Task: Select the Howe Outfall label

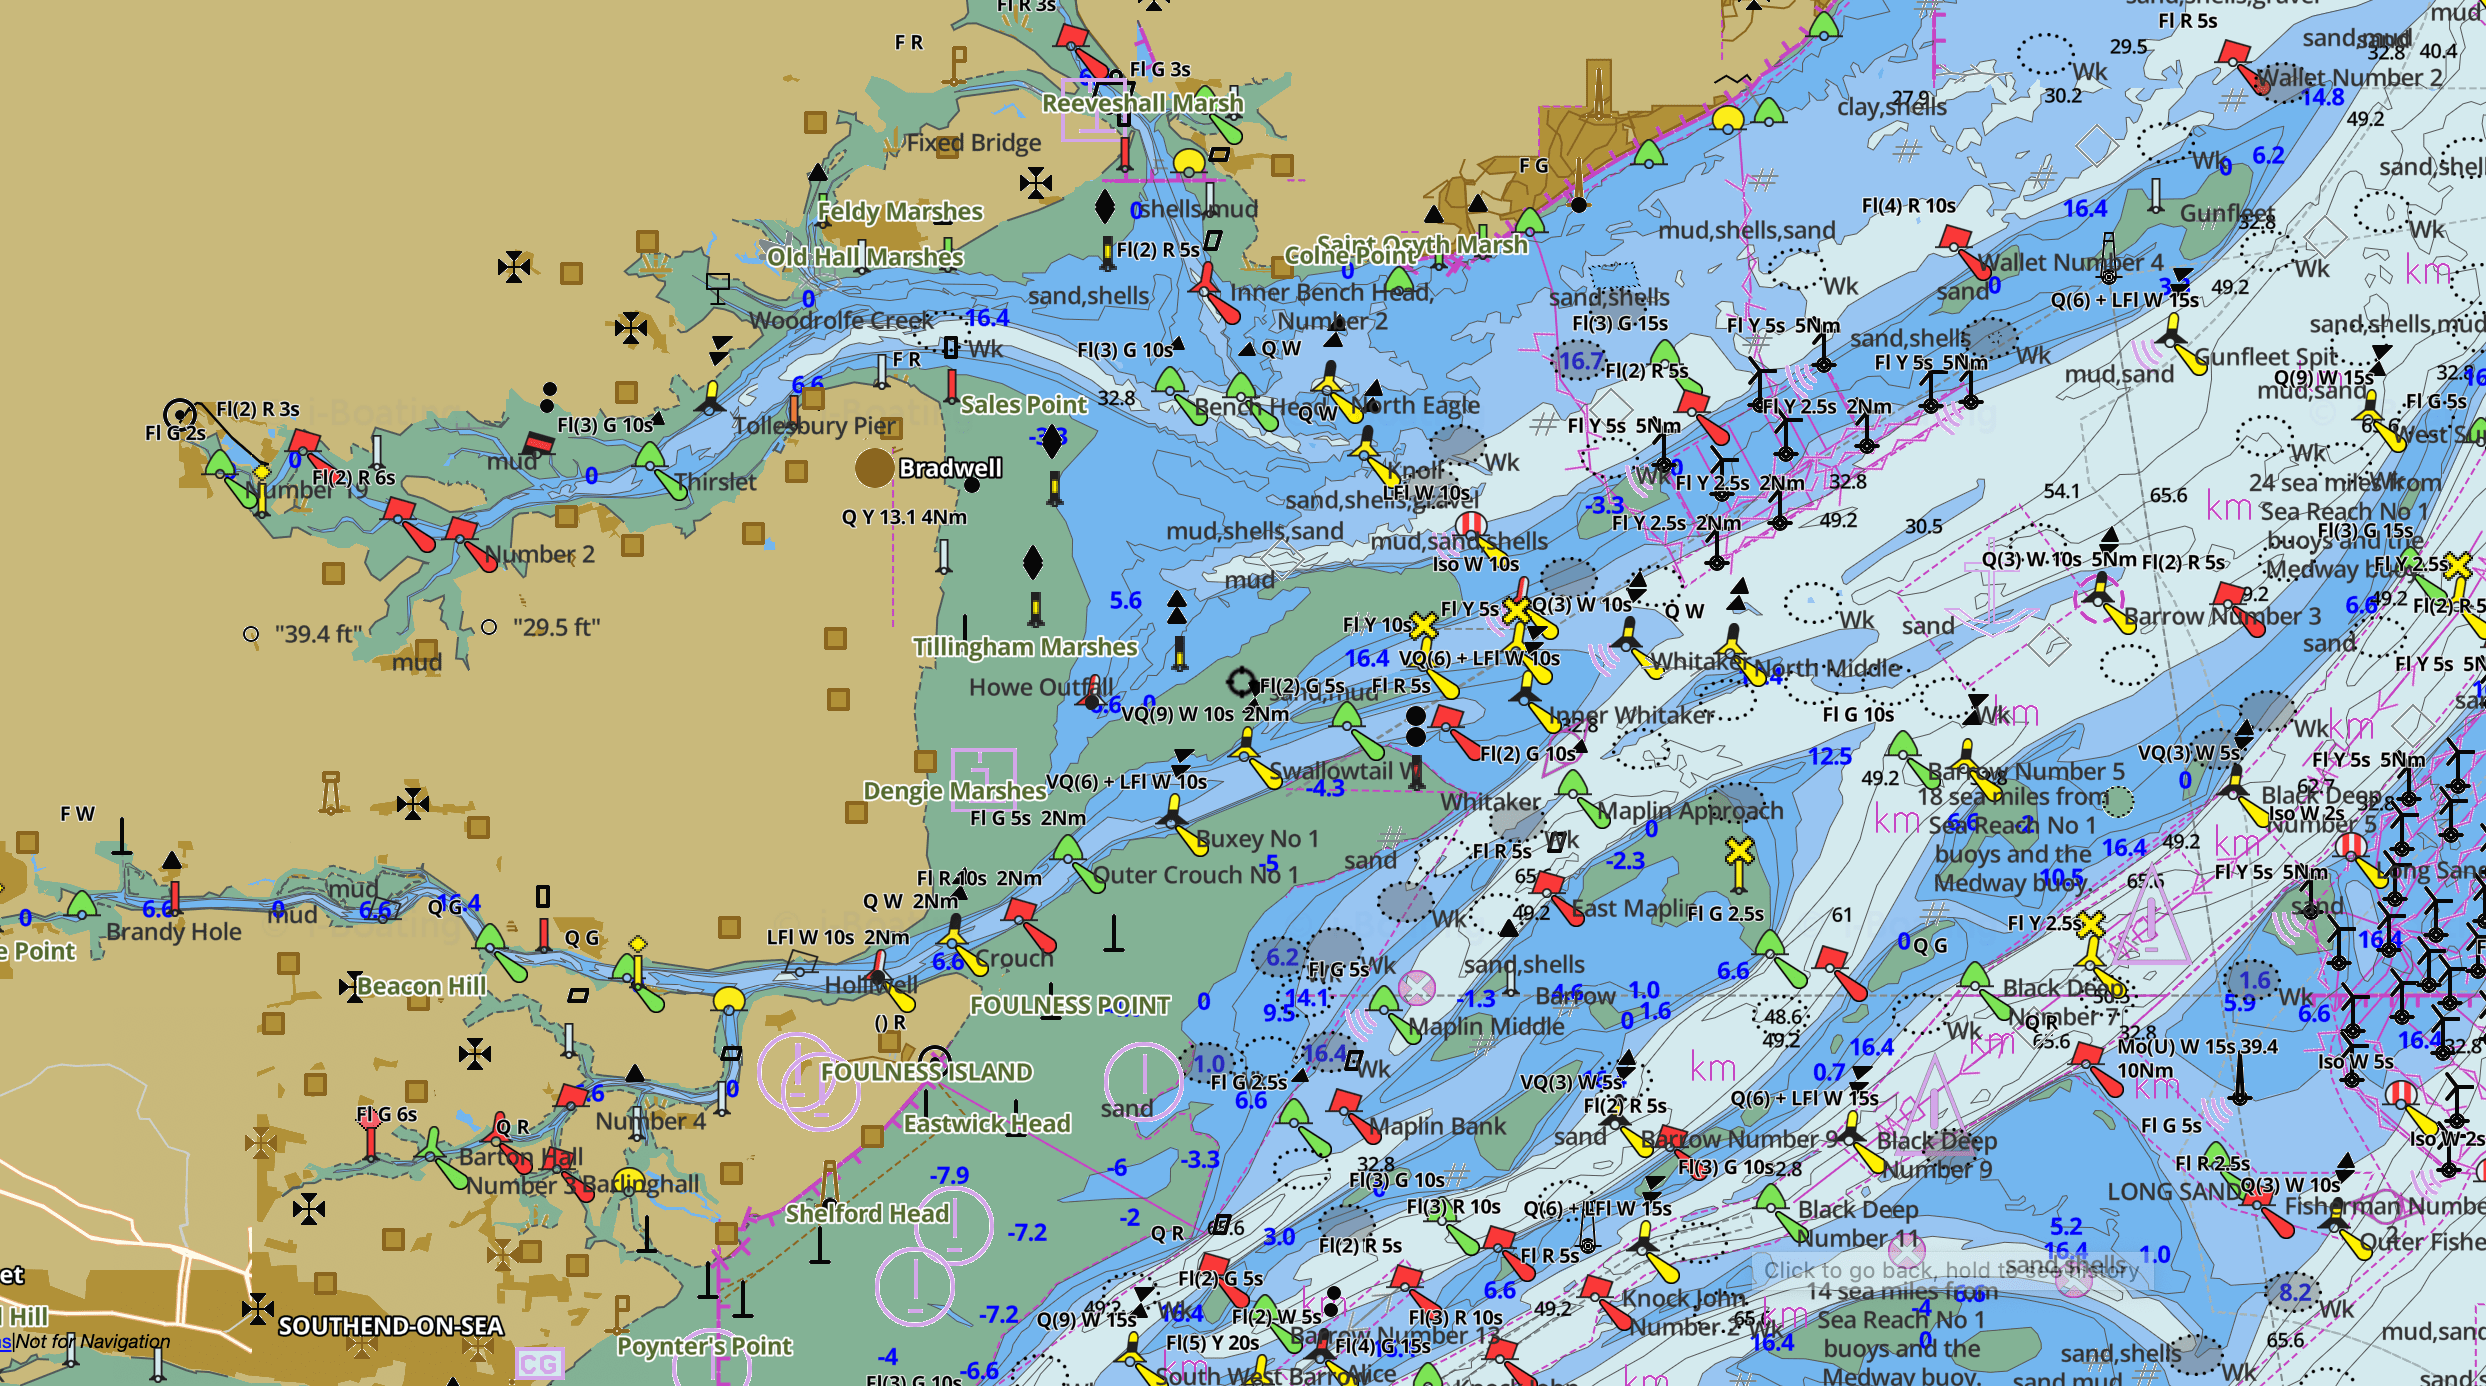Action: 1041,687
